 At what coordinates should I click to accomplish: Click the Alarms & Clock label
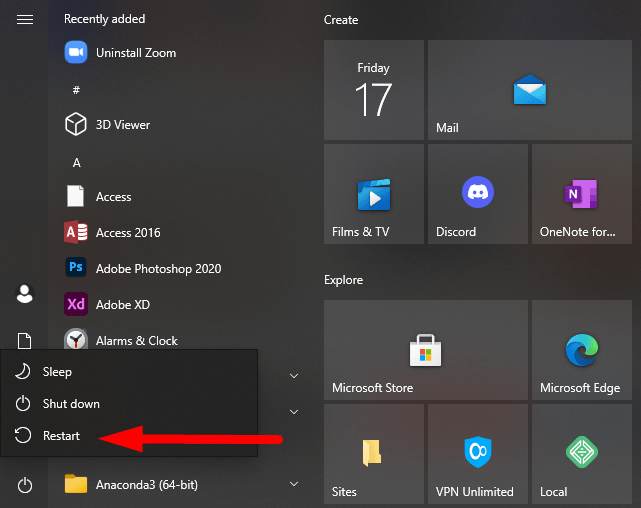[x=137, y=341]
